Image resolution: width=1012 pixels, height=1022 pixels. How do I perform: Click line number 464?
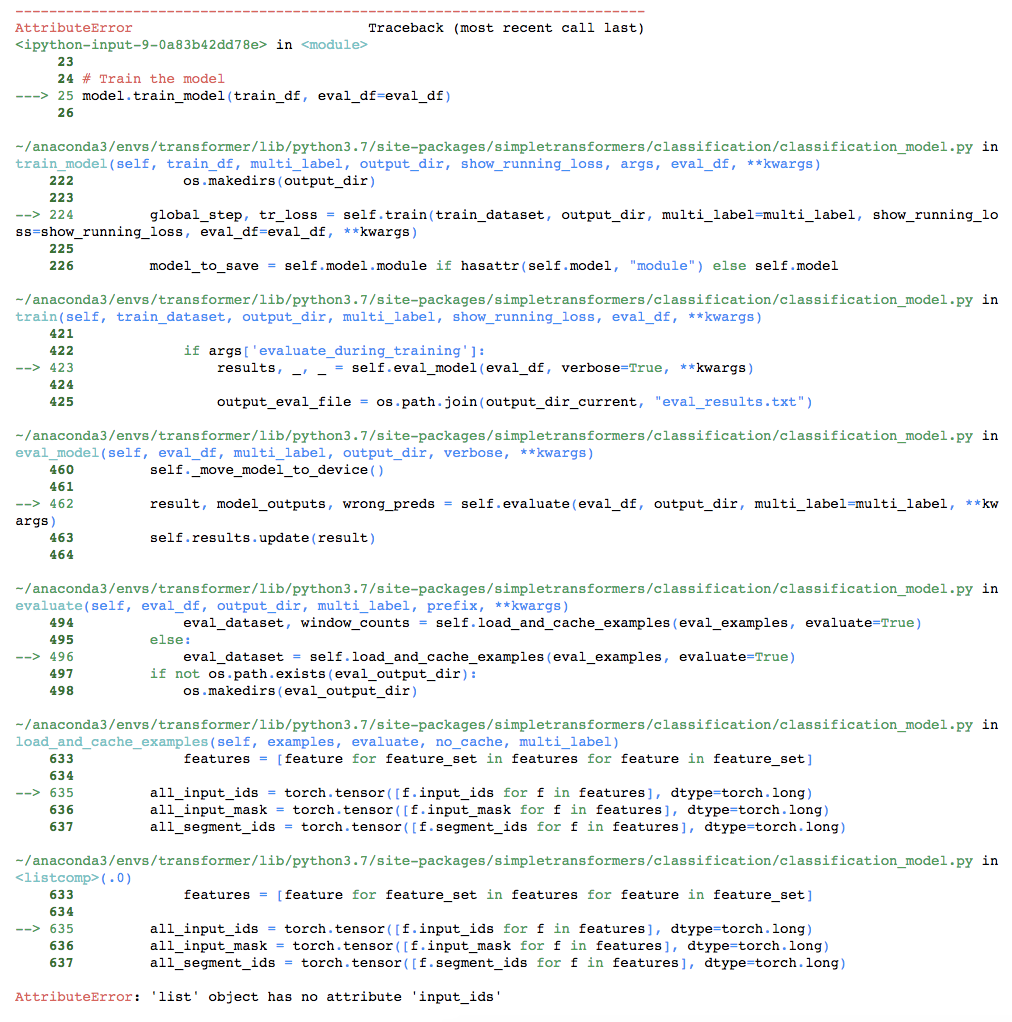coord(61,555)
